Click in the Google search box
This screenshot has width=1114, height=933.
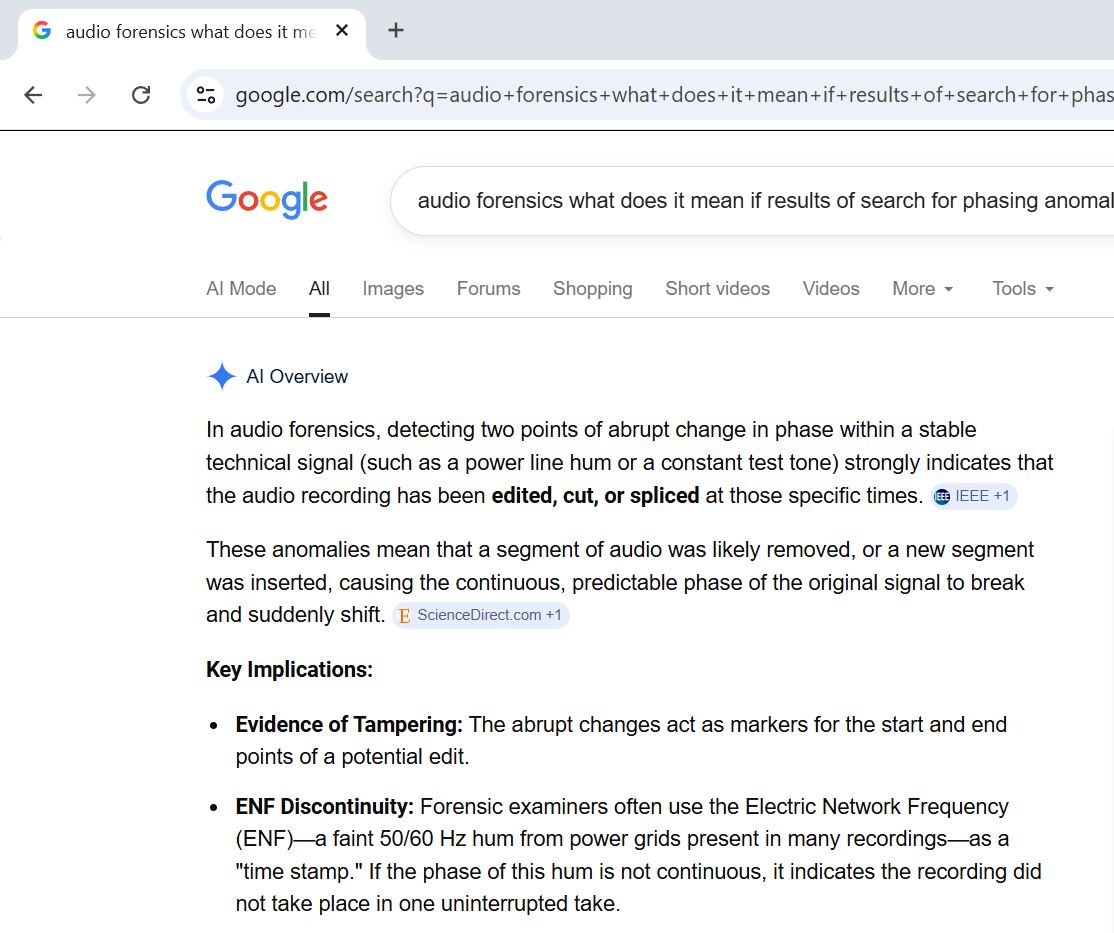click(x=760, y=201)
